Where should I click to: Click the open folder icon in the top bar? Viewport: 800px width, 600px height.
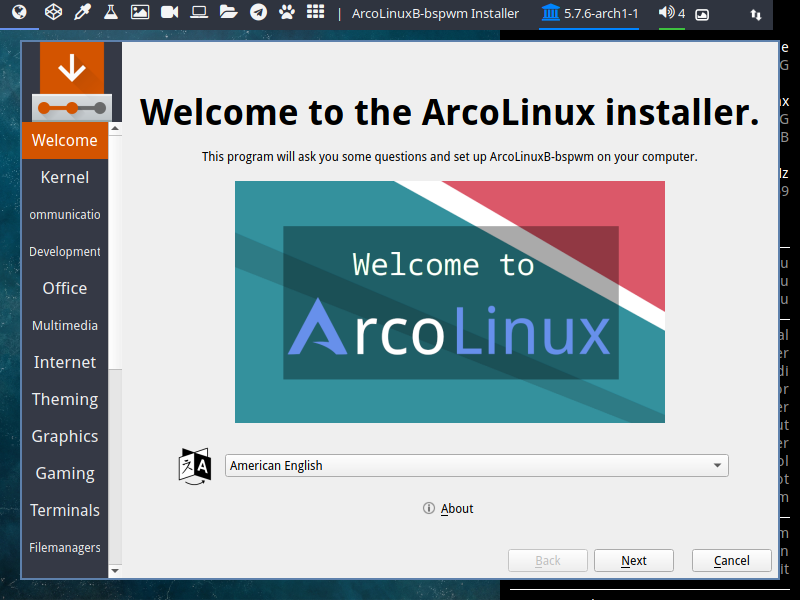click(229, 12)
